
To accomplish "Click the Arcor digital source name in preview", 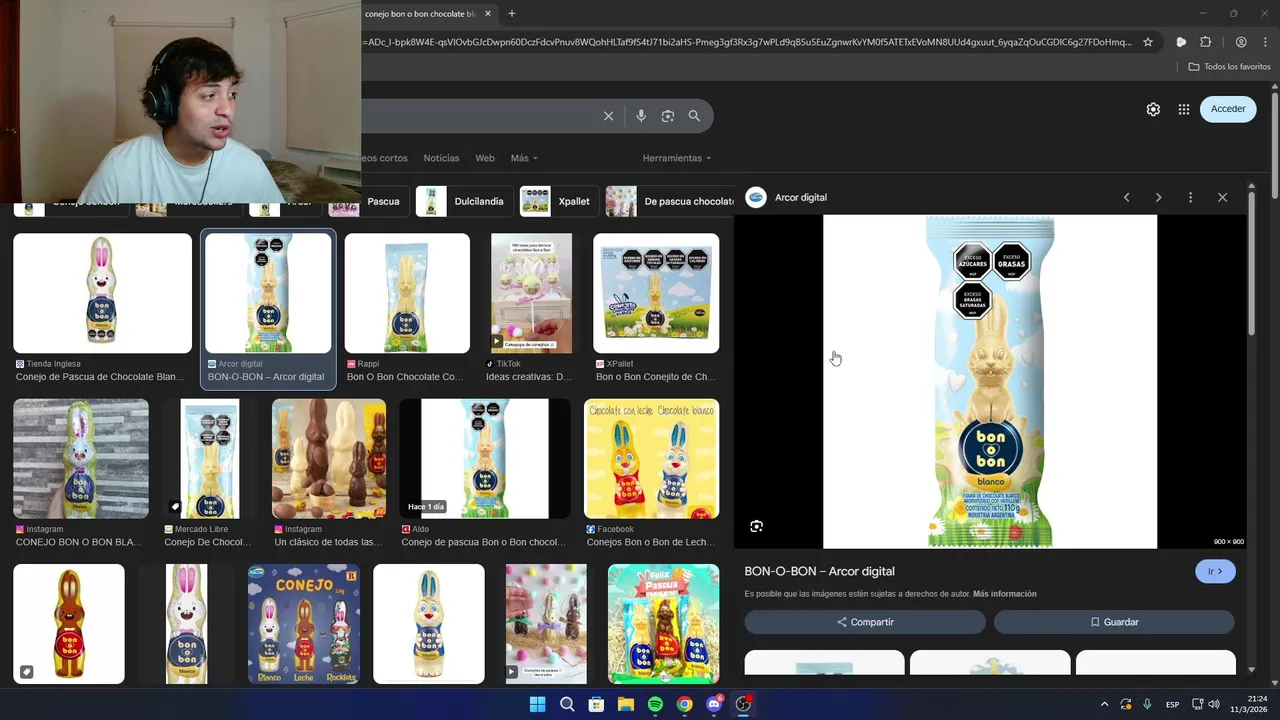I will [x=801, y=197].
